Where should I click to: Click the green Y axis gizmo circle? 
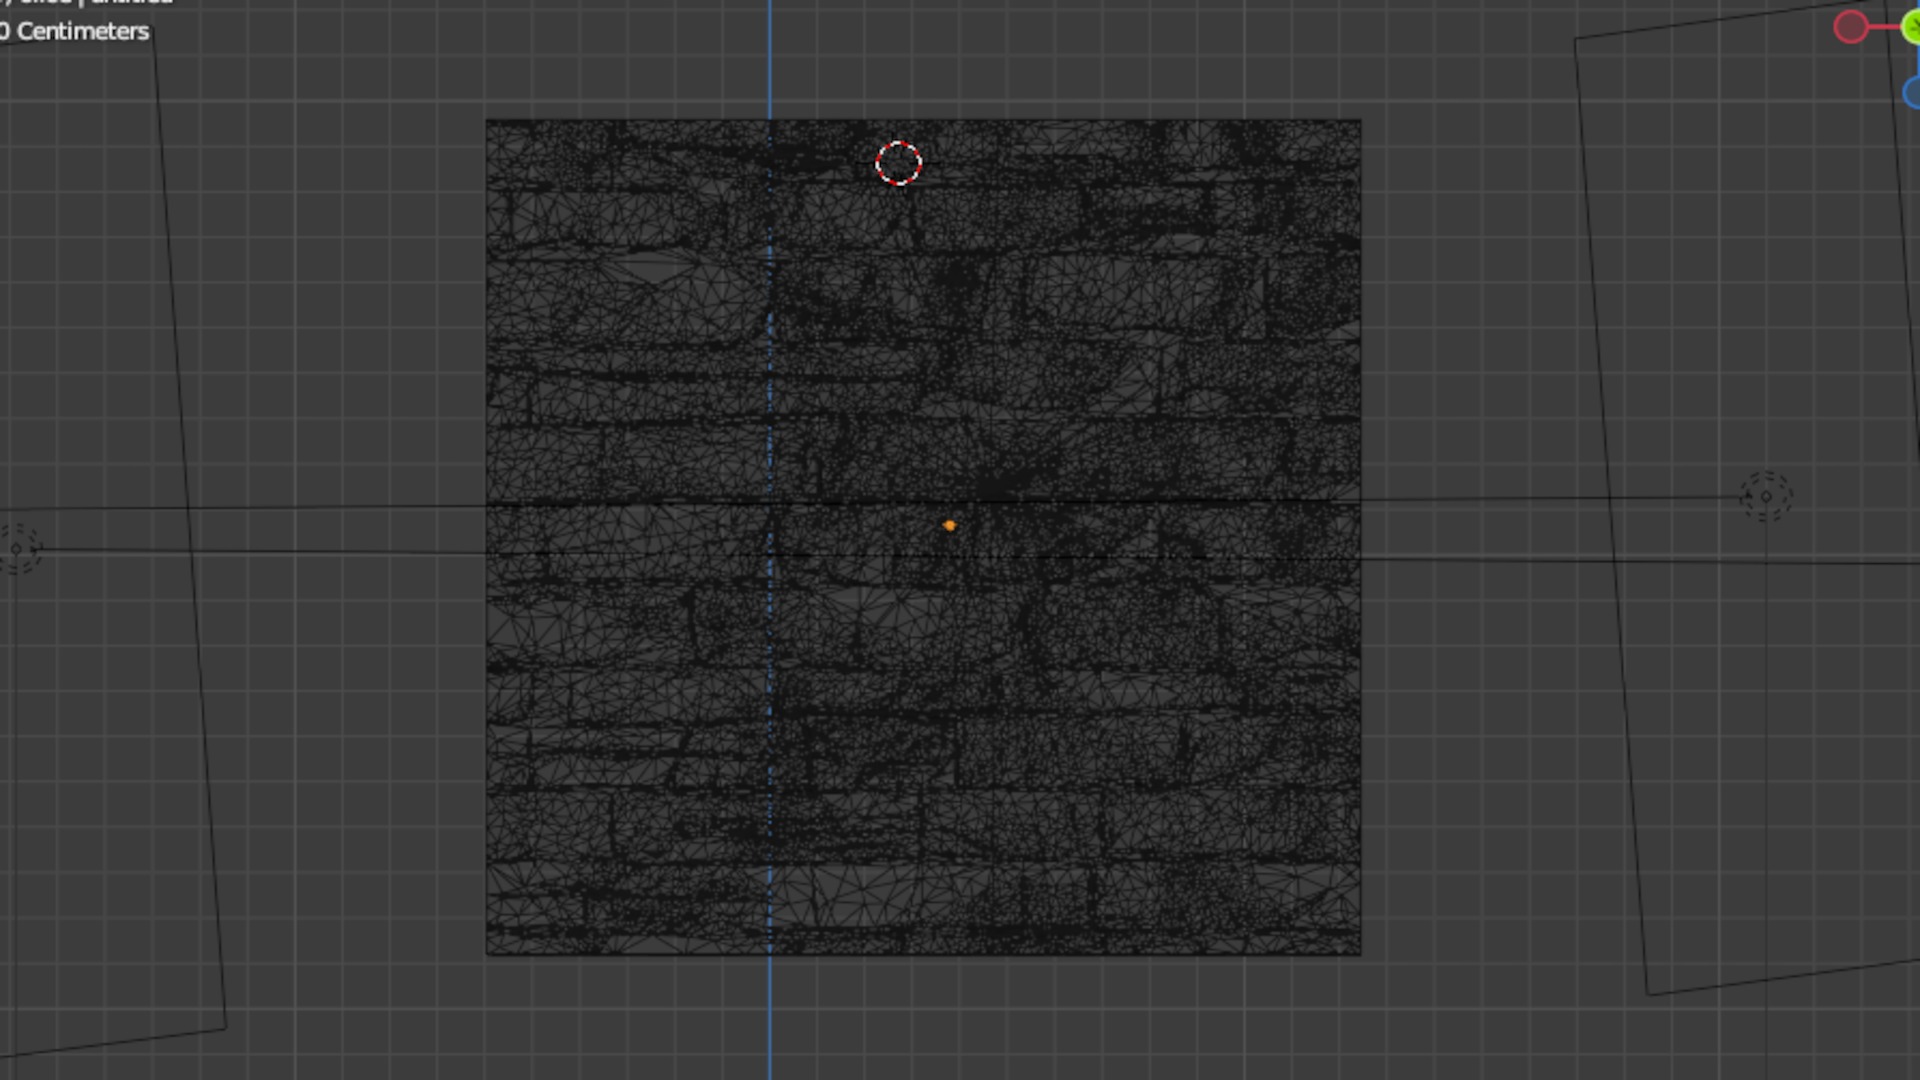pos(1911,27)
